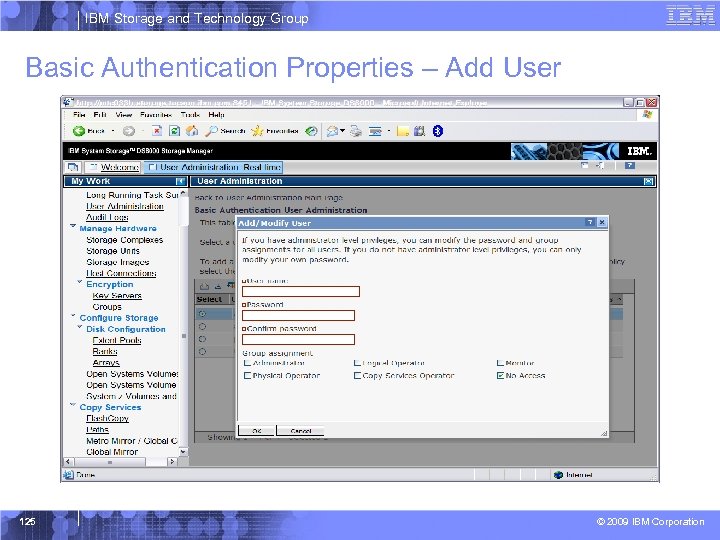This screenshot has width=720, height=540.
Task: Open the Edit icon dropdown arrow
Action: pyautogui.click(x=388, y=131)
